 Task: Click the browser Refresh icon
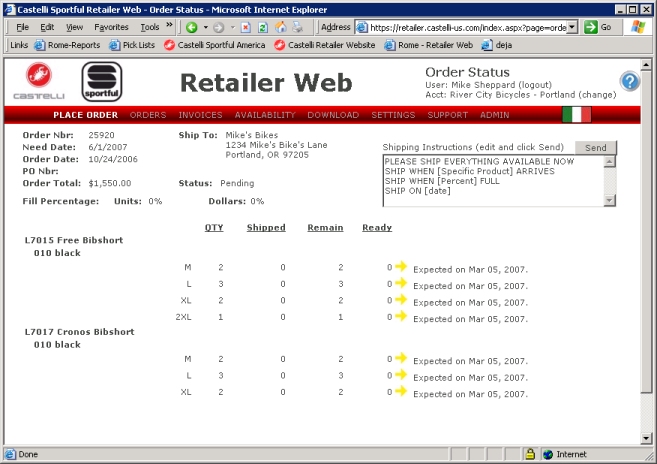point(263,27)
